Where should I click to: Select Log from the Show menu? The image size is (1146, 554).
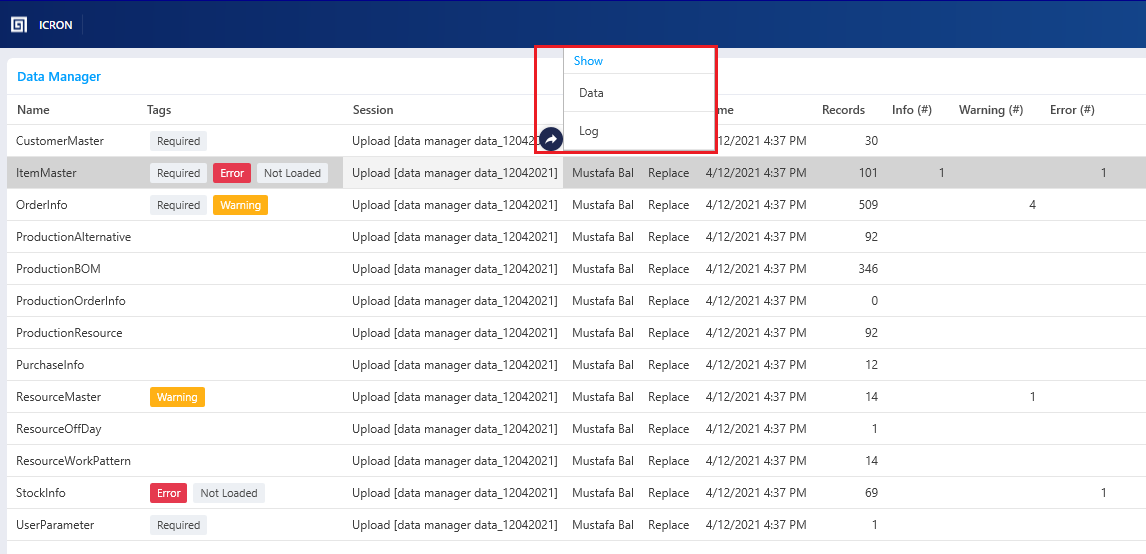pos(589,131)
